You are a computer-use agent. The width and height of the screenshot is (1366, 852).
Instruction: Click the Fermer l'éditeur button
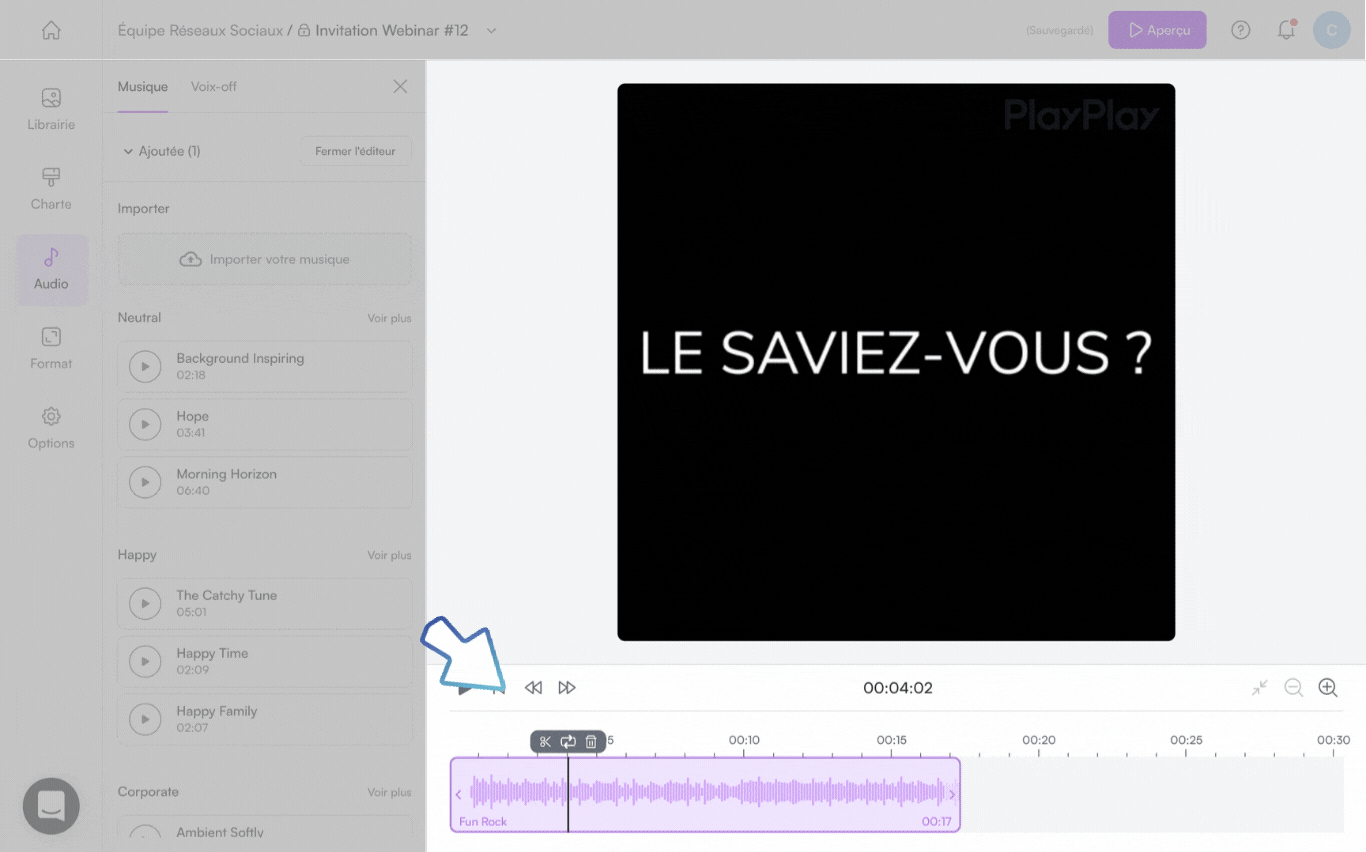pyautogui.click(x=355, y=151)
